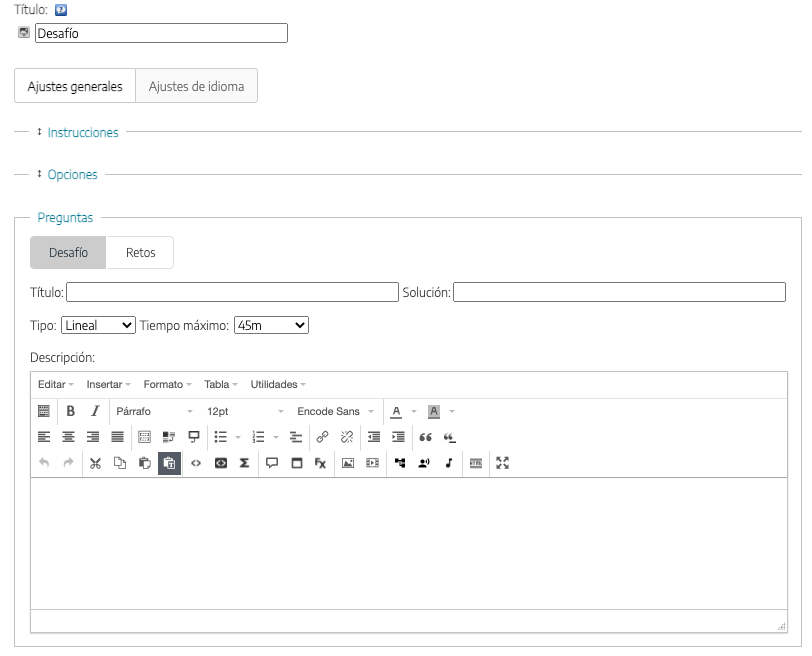812x656 pixels.
Task: Open the text color picker arrow
Action: (413, 411)
